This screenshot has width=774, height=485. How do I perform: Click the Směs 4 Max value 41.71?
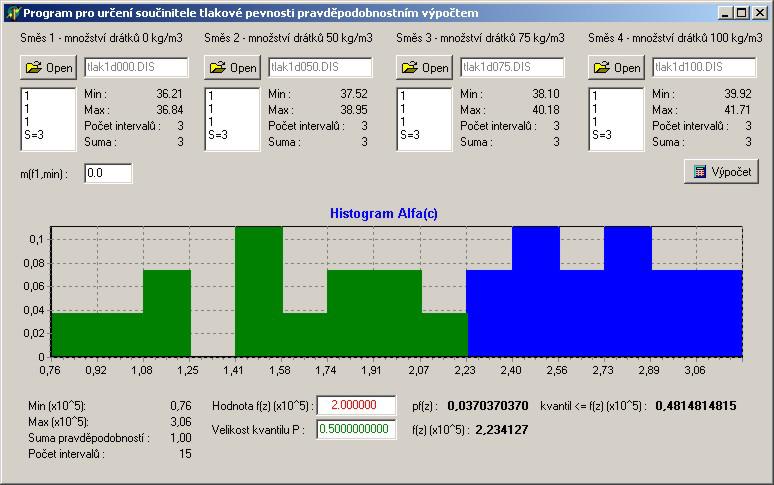pos(738,110)
